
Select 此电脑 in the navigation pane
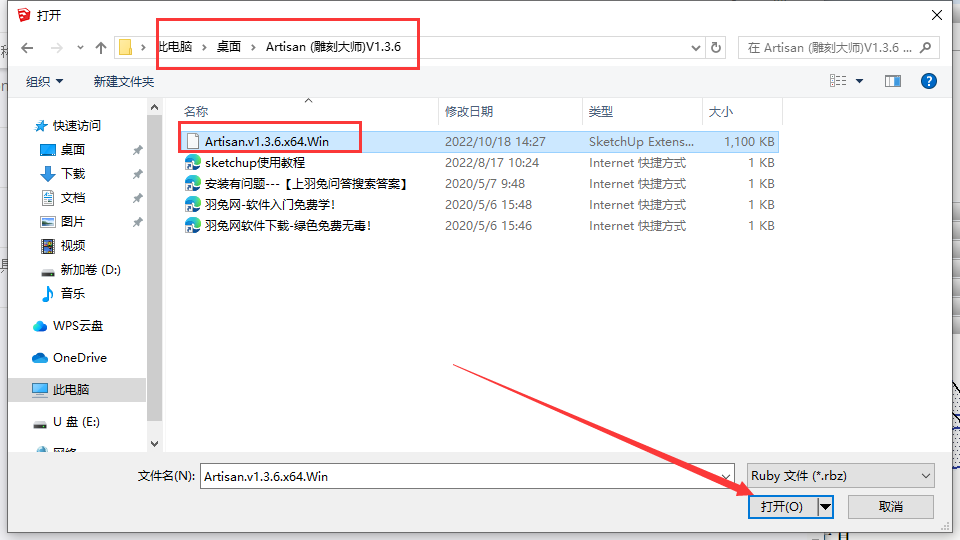tap(70, 390)
